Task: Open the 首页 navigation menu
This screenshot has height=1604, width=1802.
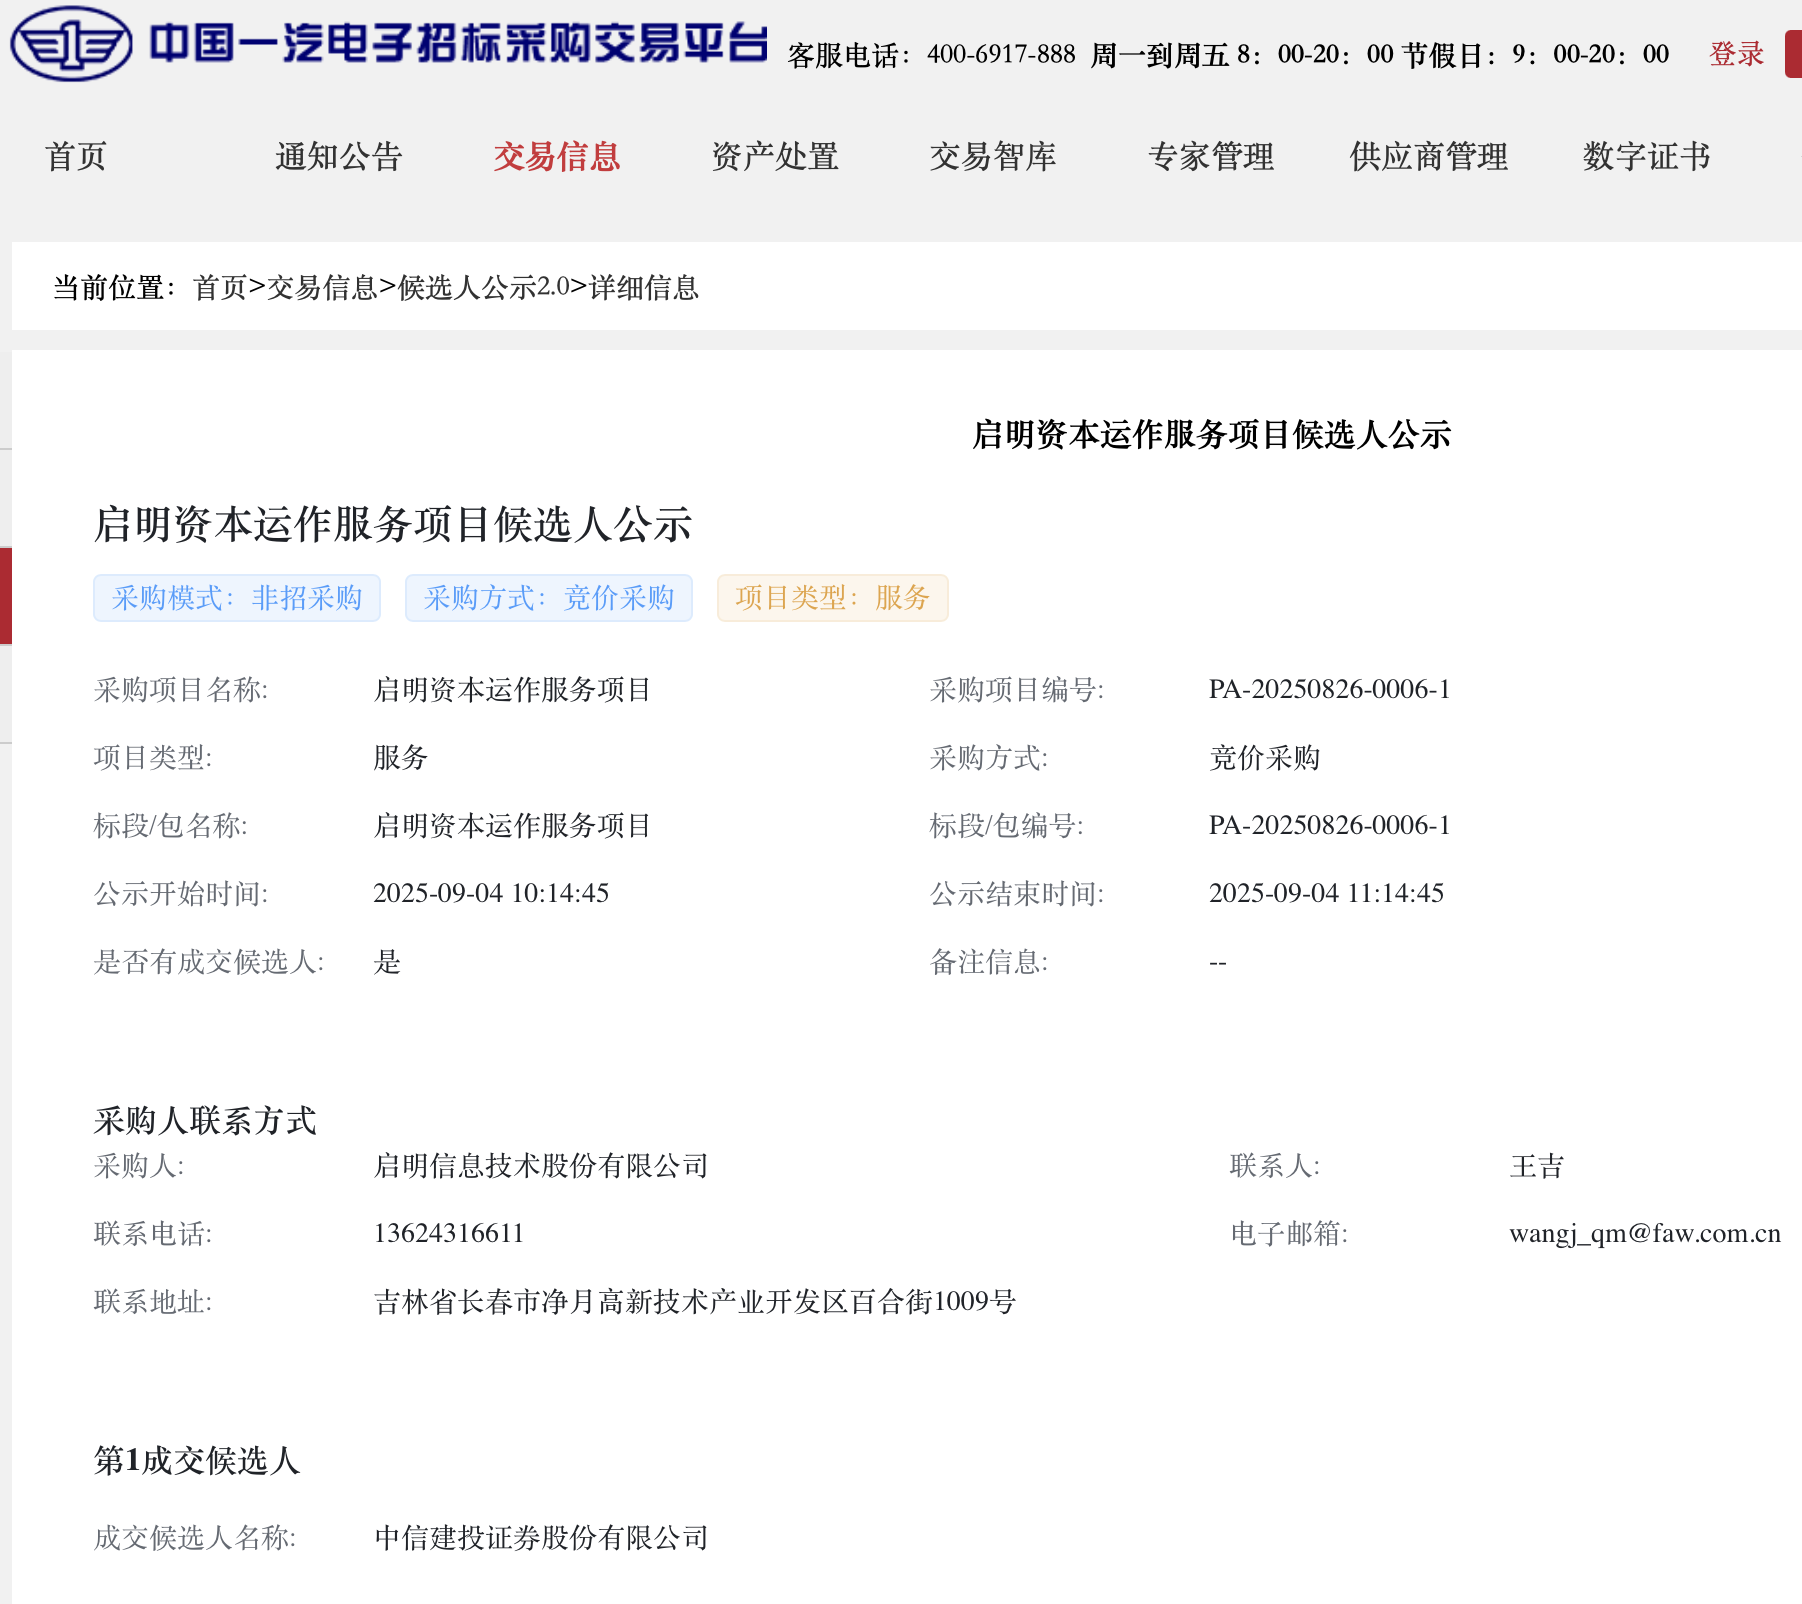Action: point(76,157)
